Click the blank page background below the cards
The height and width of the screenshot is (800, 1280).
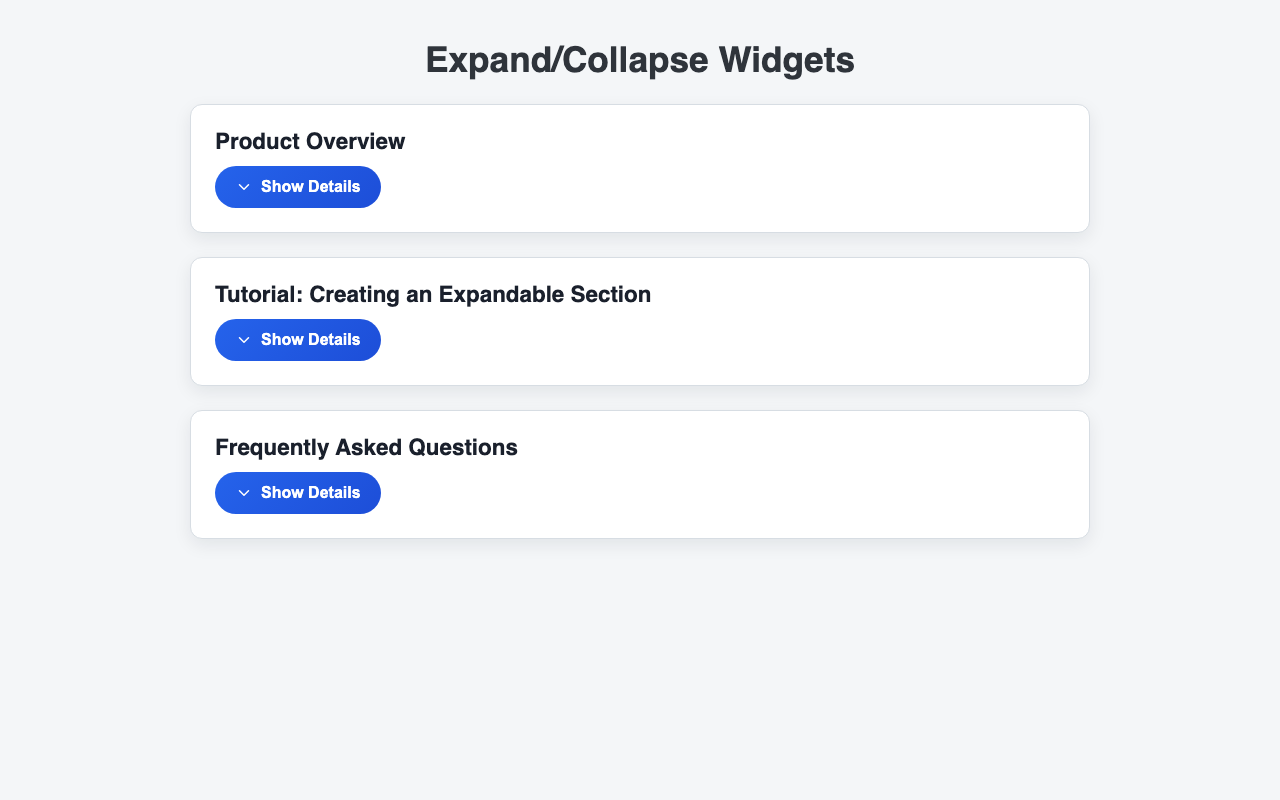click(640, 680)
